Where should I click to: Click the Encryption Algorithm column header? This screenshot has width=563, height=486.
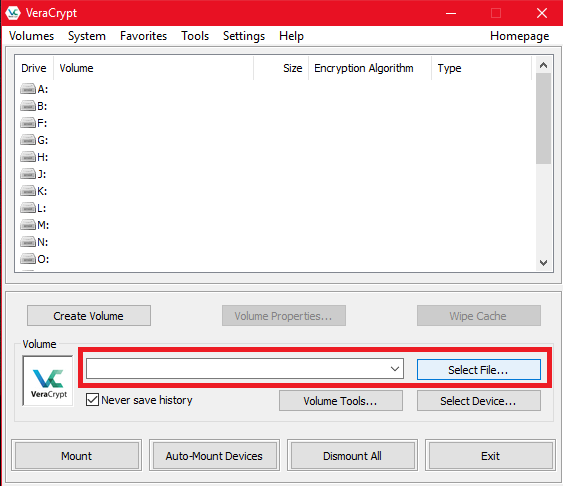[370, 68]
